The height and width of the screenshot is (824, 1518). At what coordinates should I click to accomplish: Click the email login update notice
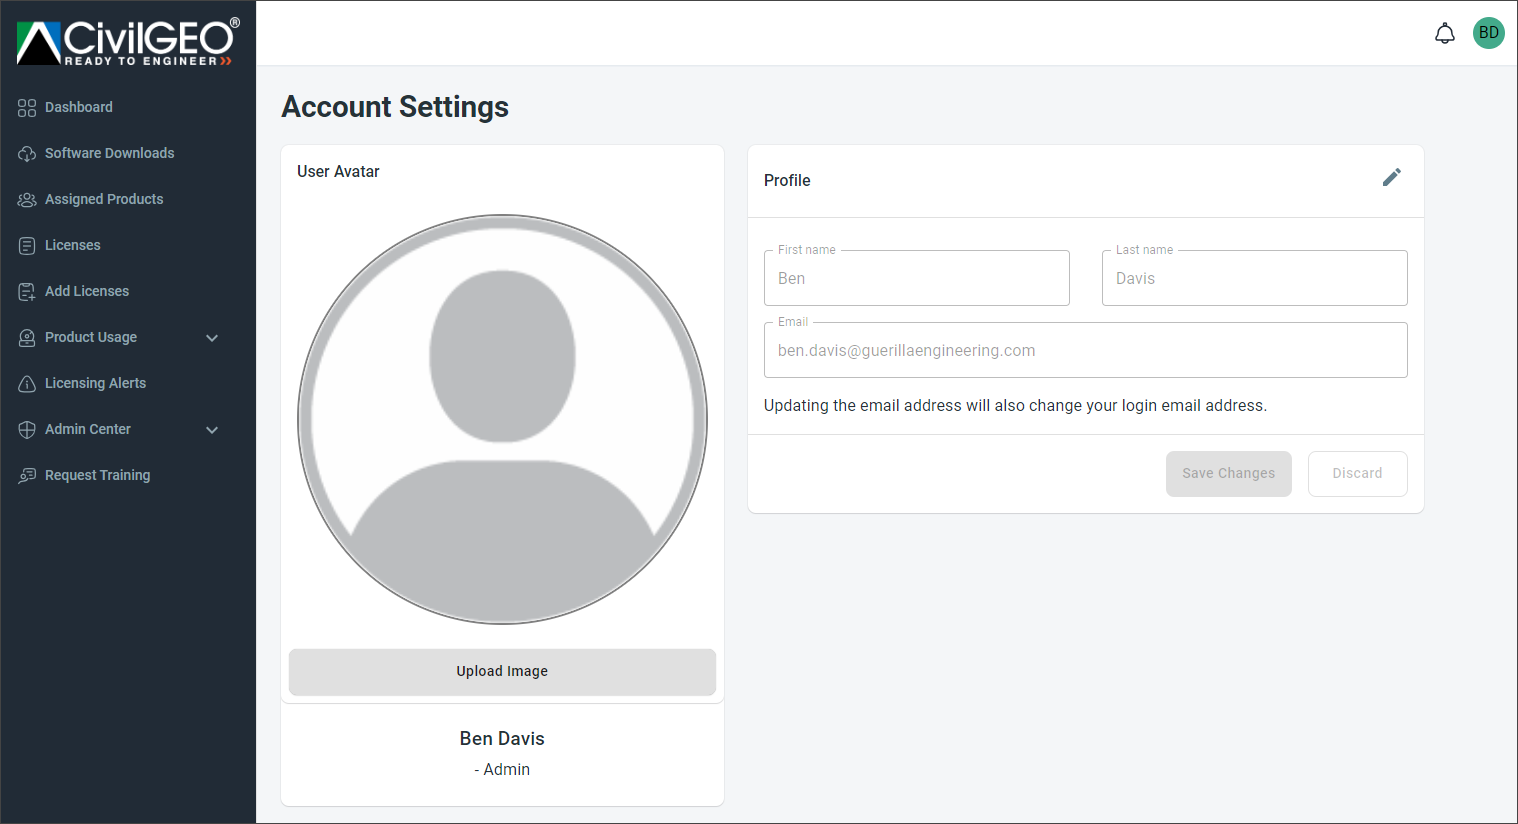1015,406
